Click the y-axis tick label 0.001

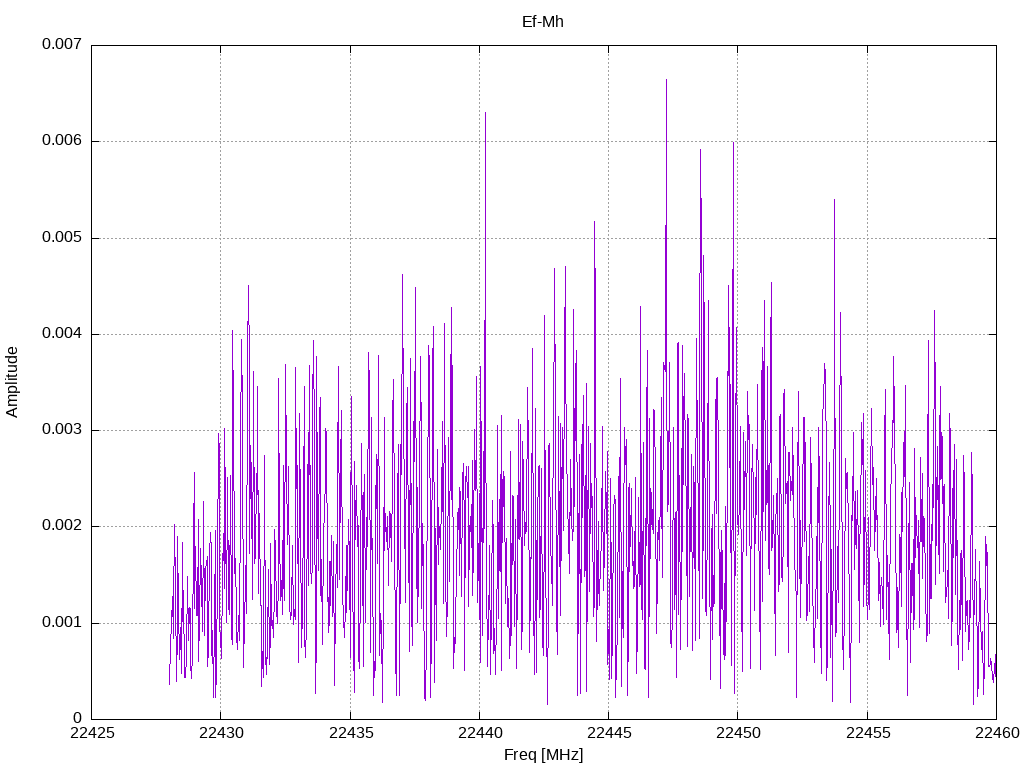62,622
